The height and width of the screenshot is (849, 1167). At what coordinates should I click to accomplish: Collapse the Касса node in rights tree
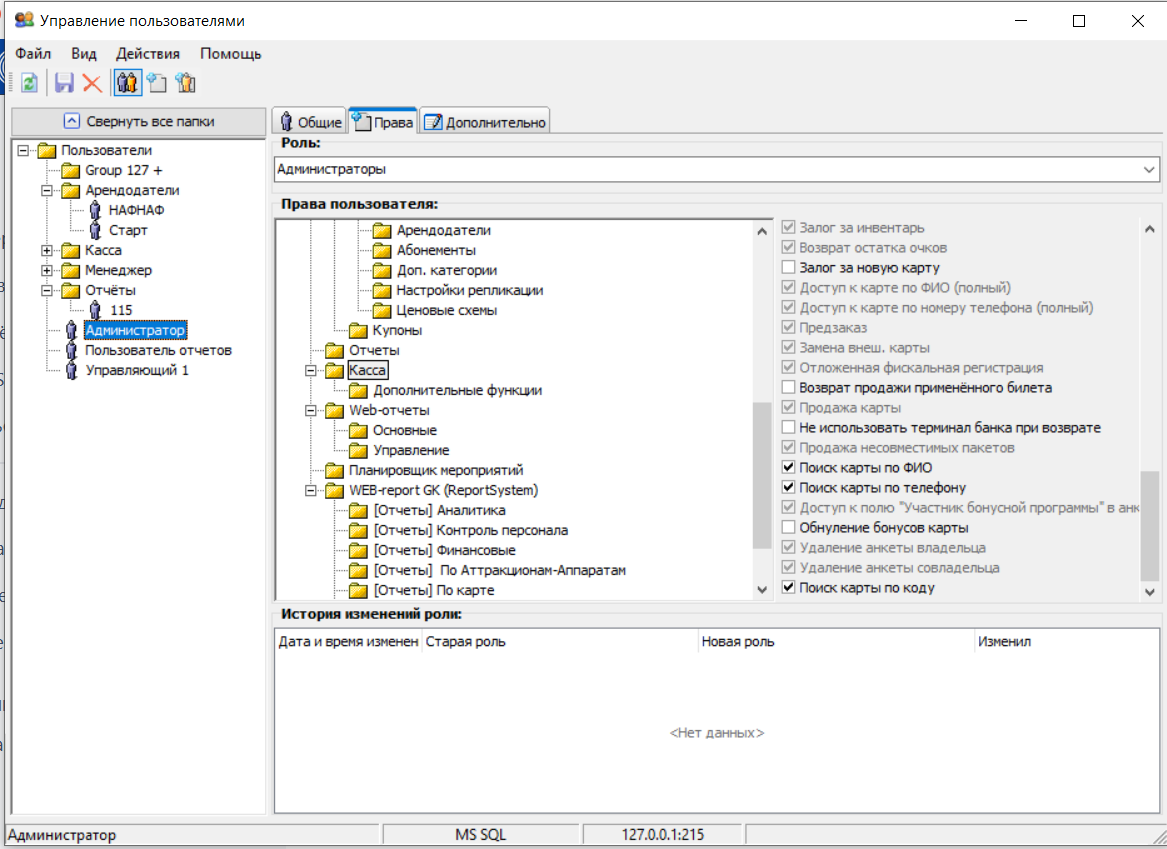(x=311, y=371)
